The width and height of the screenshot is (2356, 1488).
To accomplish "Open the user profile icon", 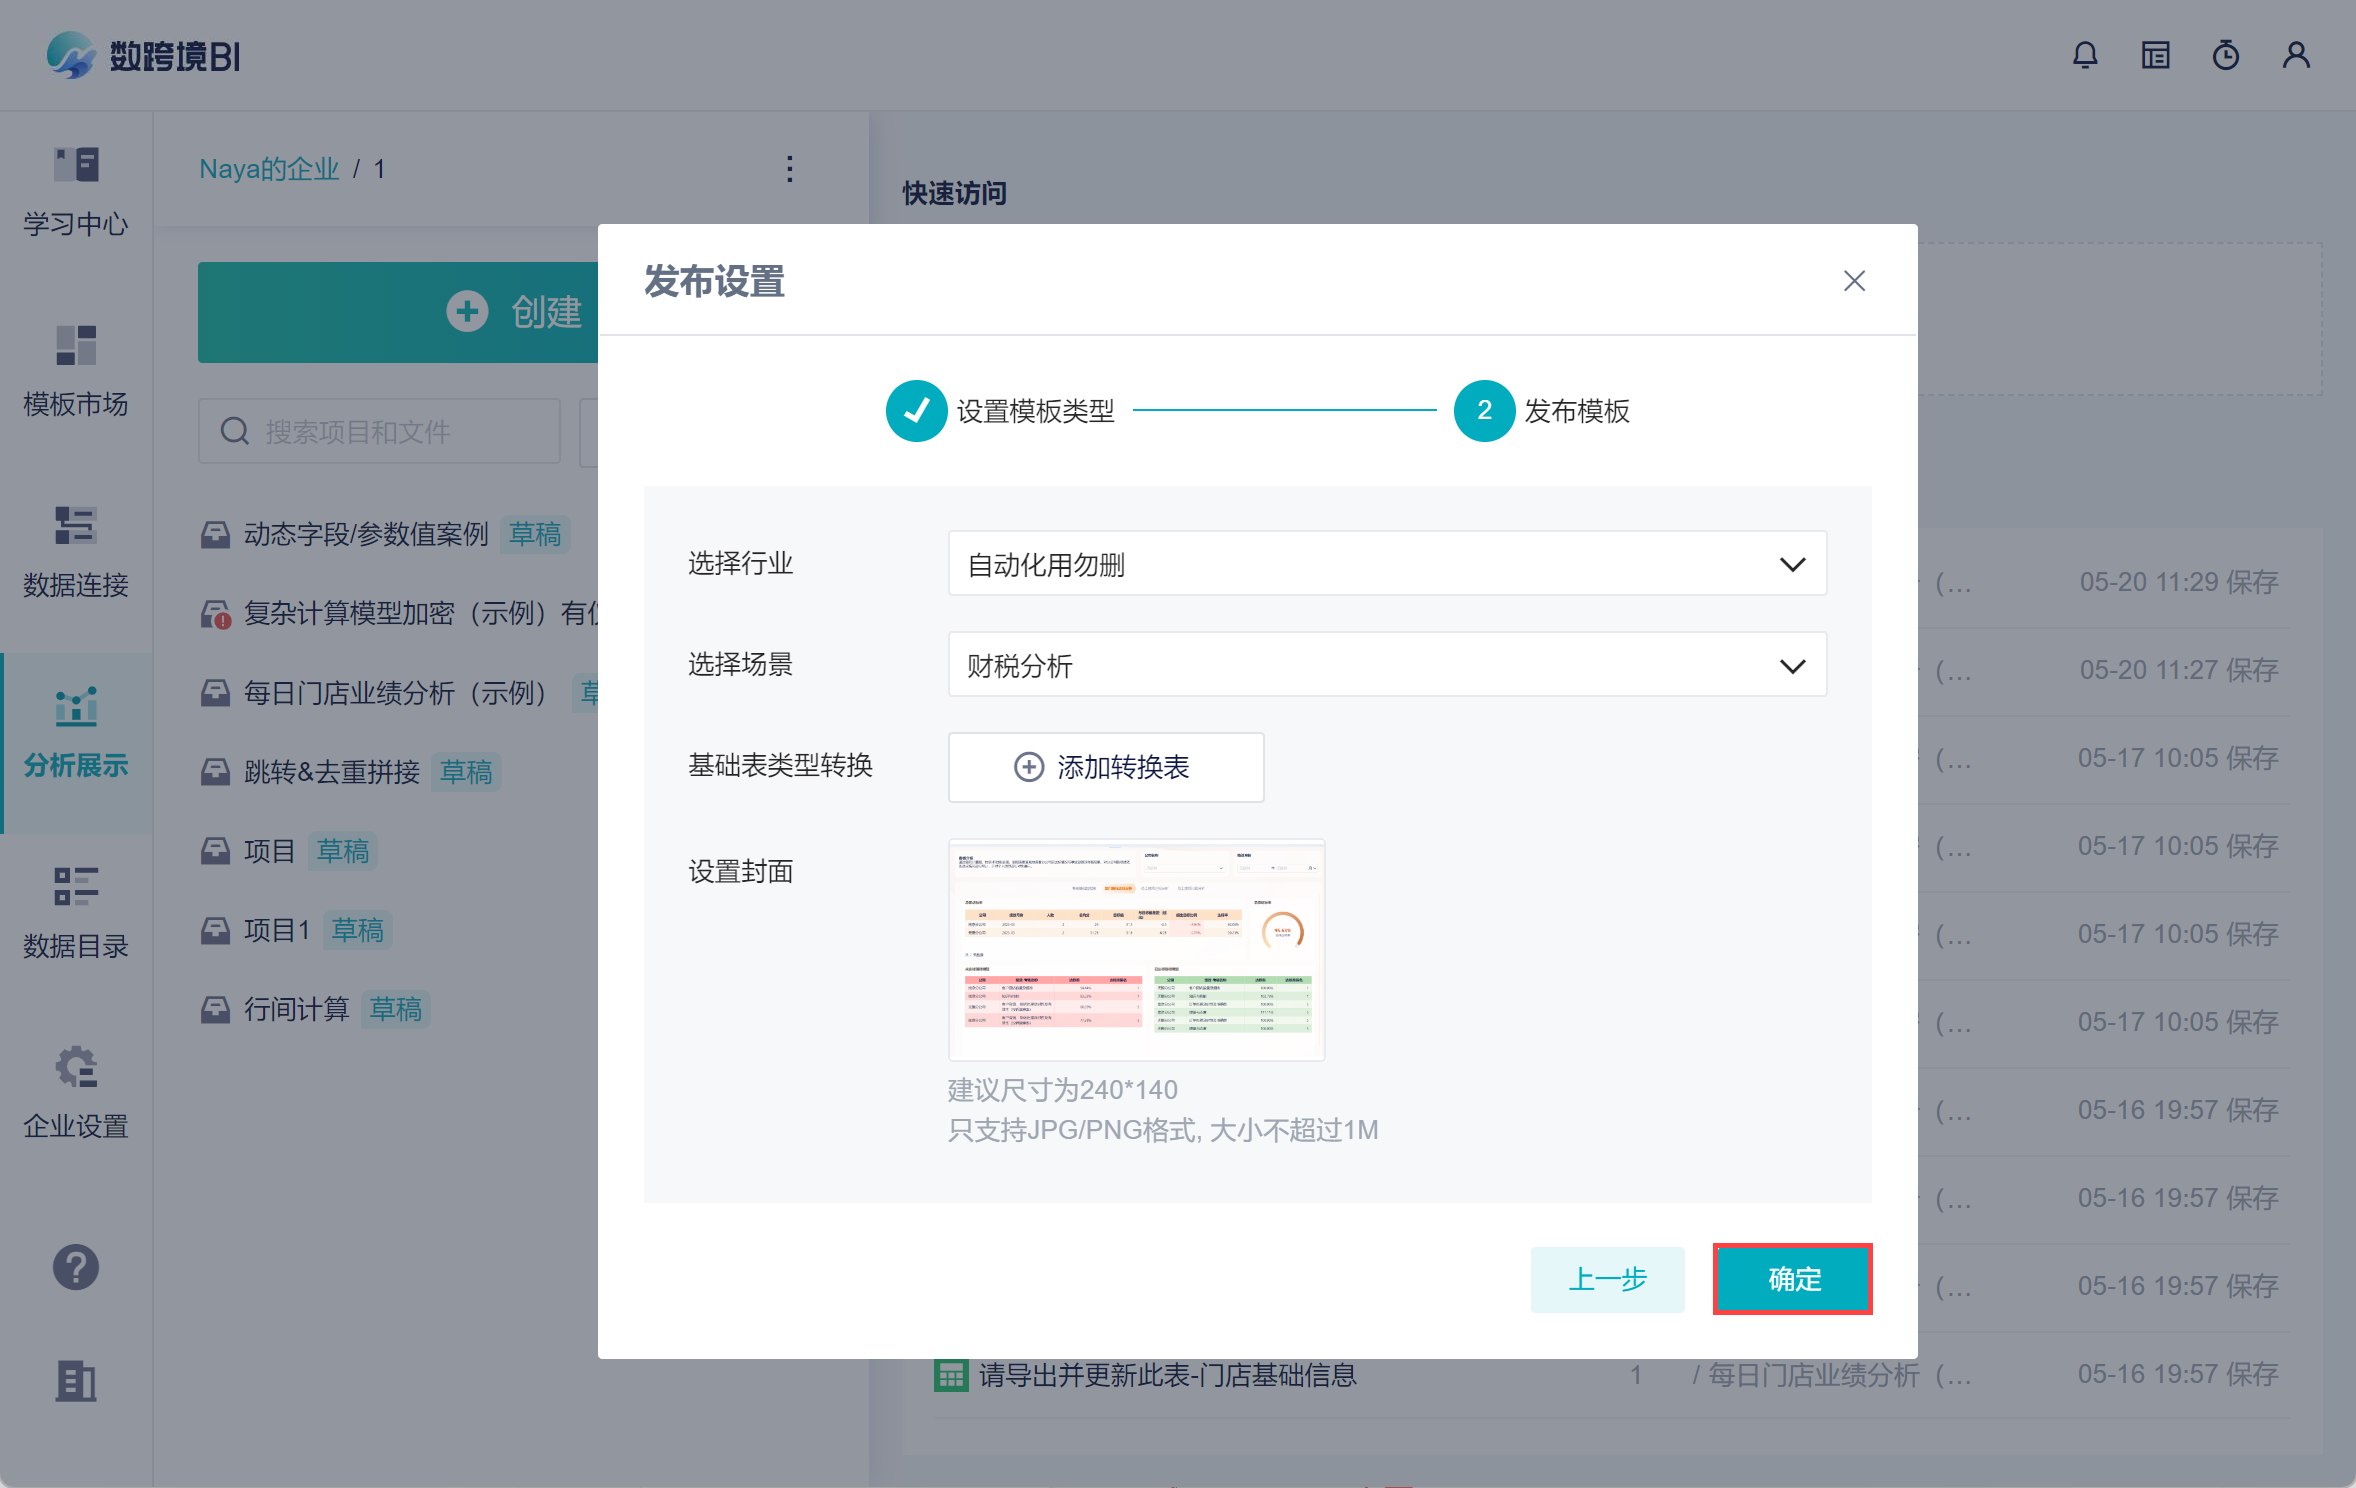I will point(2296,55).
